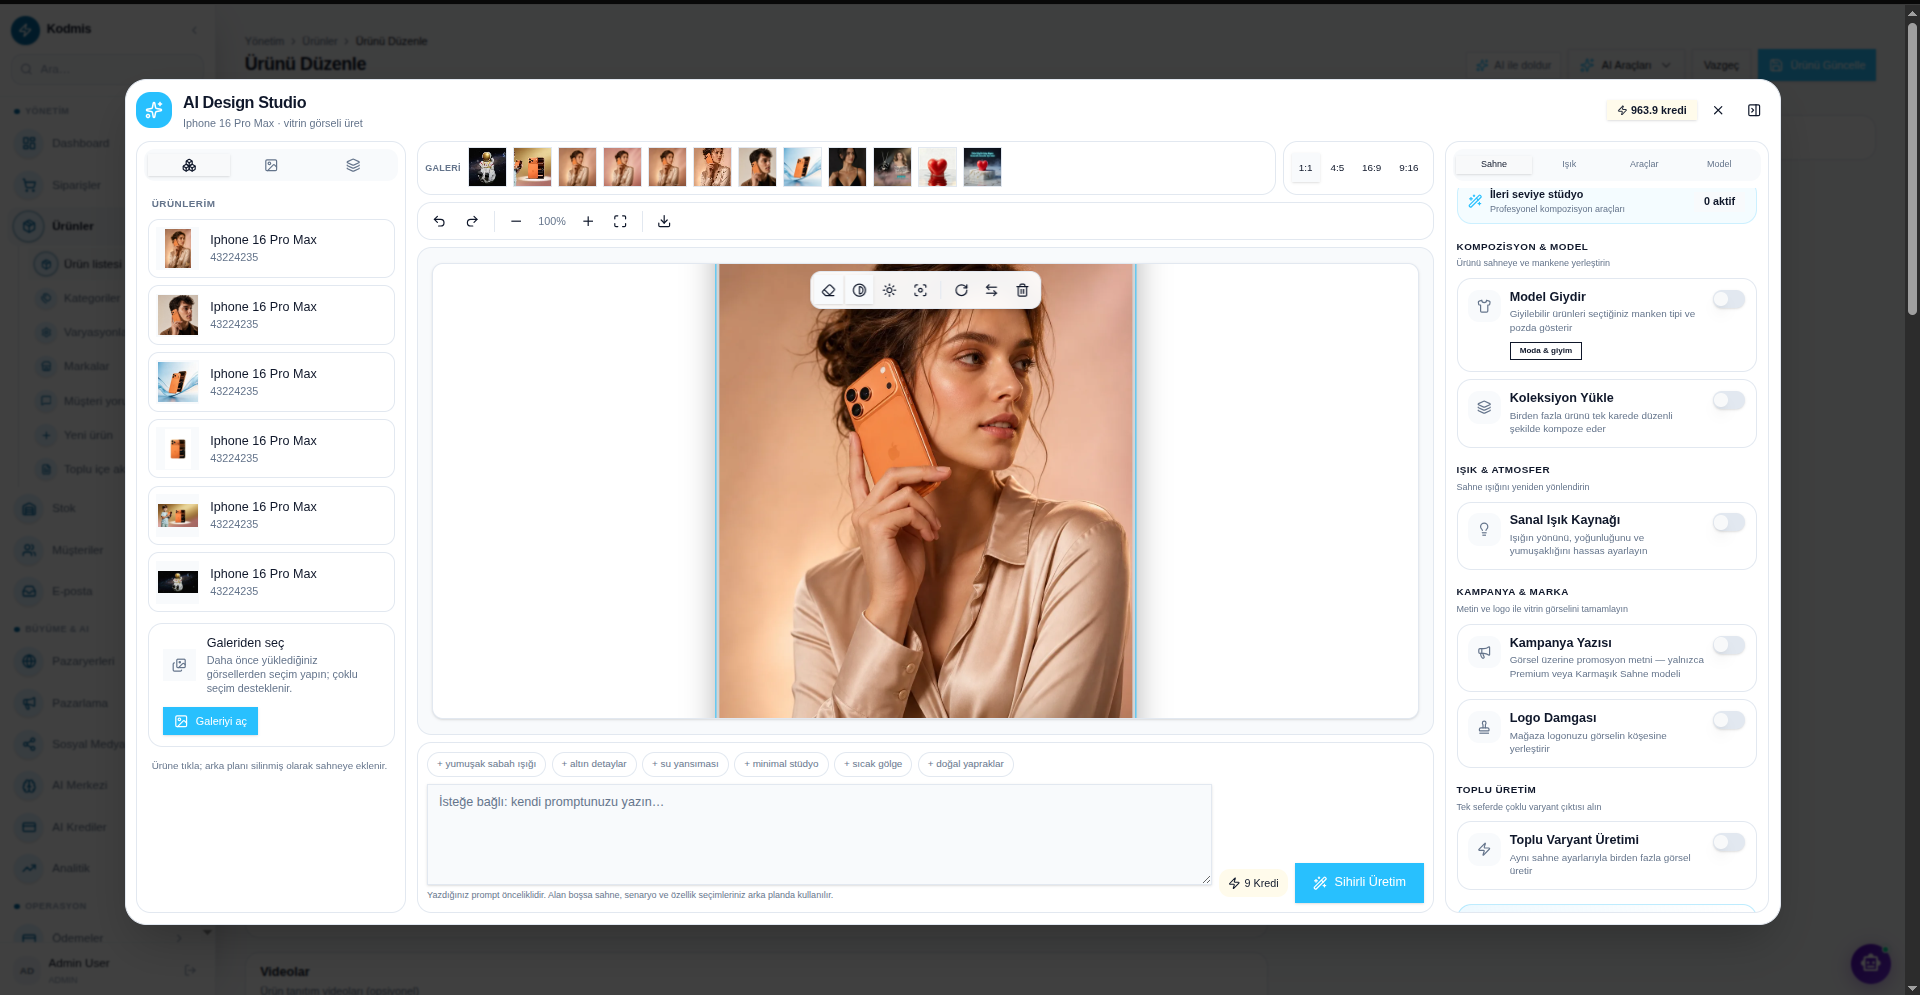Screen dimensions: 1920x995
Task: Toggle the side panel icon next to close
Action: pos(1754,110)
